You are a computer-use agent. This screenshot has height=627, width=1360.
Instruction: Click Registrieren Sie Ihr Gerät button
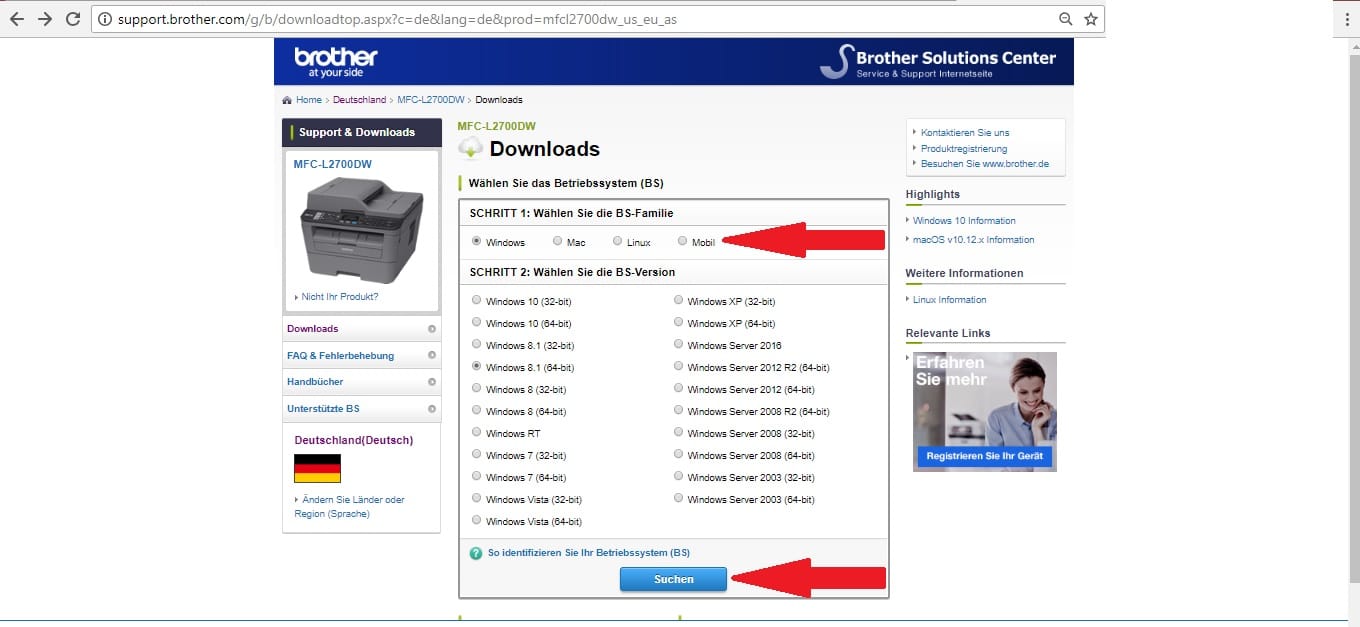point(984,456)
